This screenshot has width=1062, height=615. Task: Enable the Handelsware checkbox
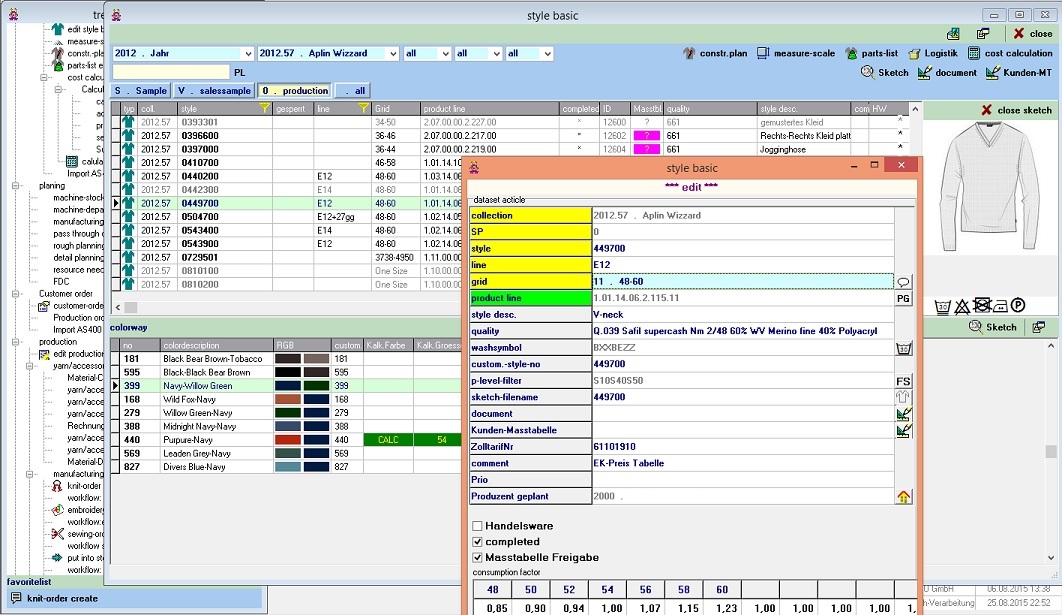pos(478,526)
